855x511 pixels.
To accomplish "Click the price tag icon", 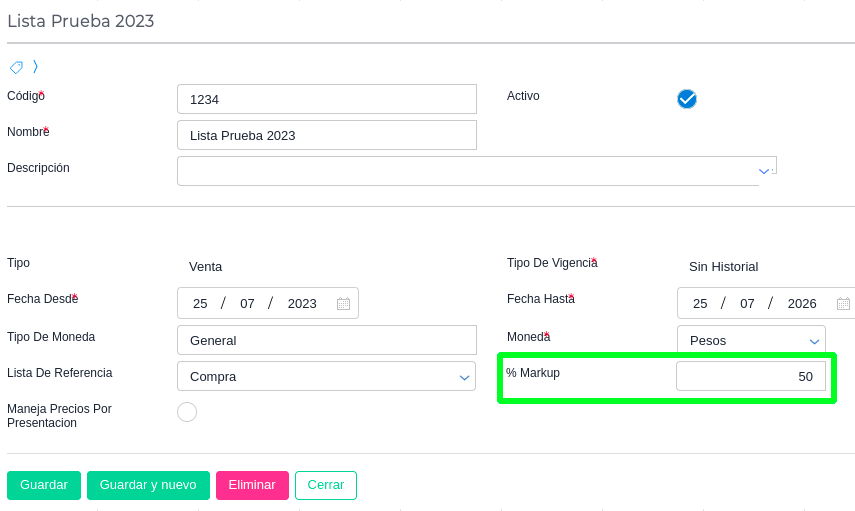I will click(16, 67).
